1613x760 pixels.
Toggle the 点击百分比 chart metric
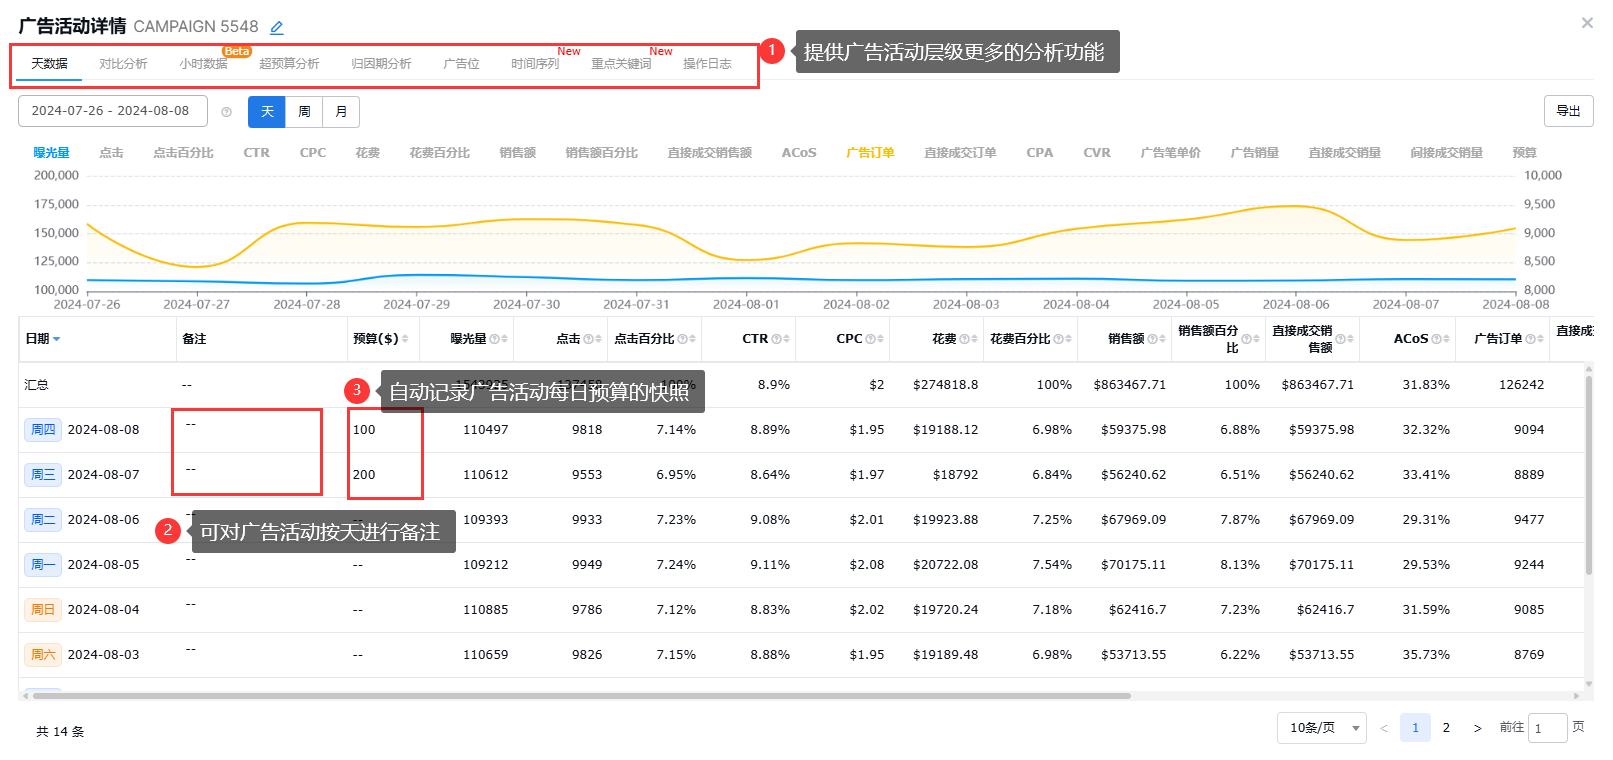pos(183,153)
